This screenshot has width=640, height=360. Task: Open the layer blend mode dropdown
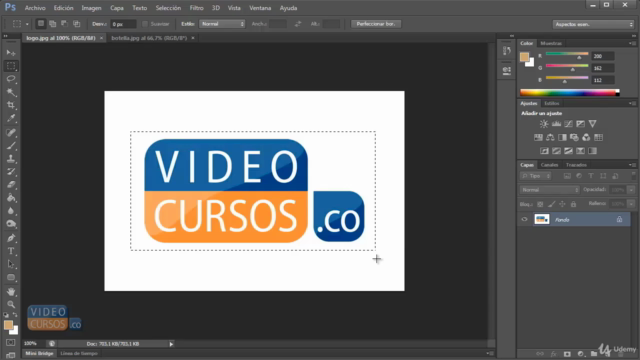point(550,190)
